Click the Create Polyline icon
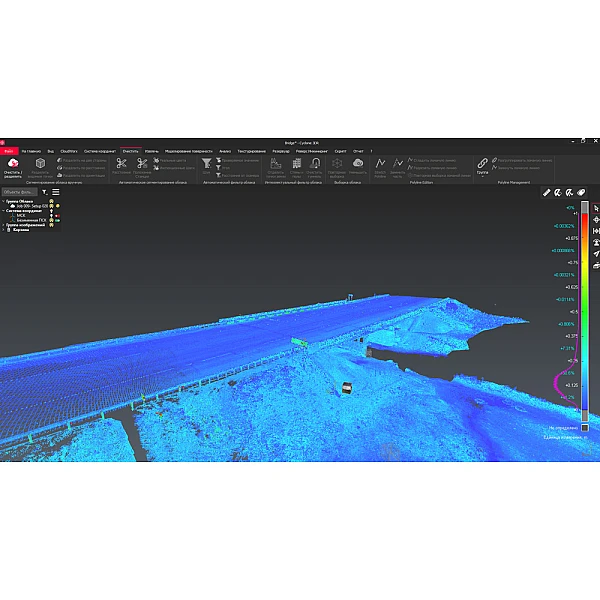Screen dimensions: 600x600 [380, 162]
